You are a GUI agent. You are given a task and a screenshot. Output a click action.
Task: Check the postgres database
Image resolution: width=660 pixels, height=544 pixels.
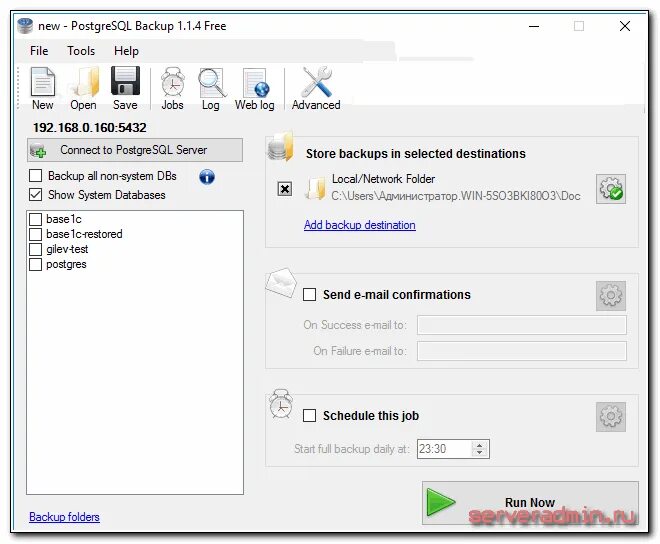click(x=35, y=264)
